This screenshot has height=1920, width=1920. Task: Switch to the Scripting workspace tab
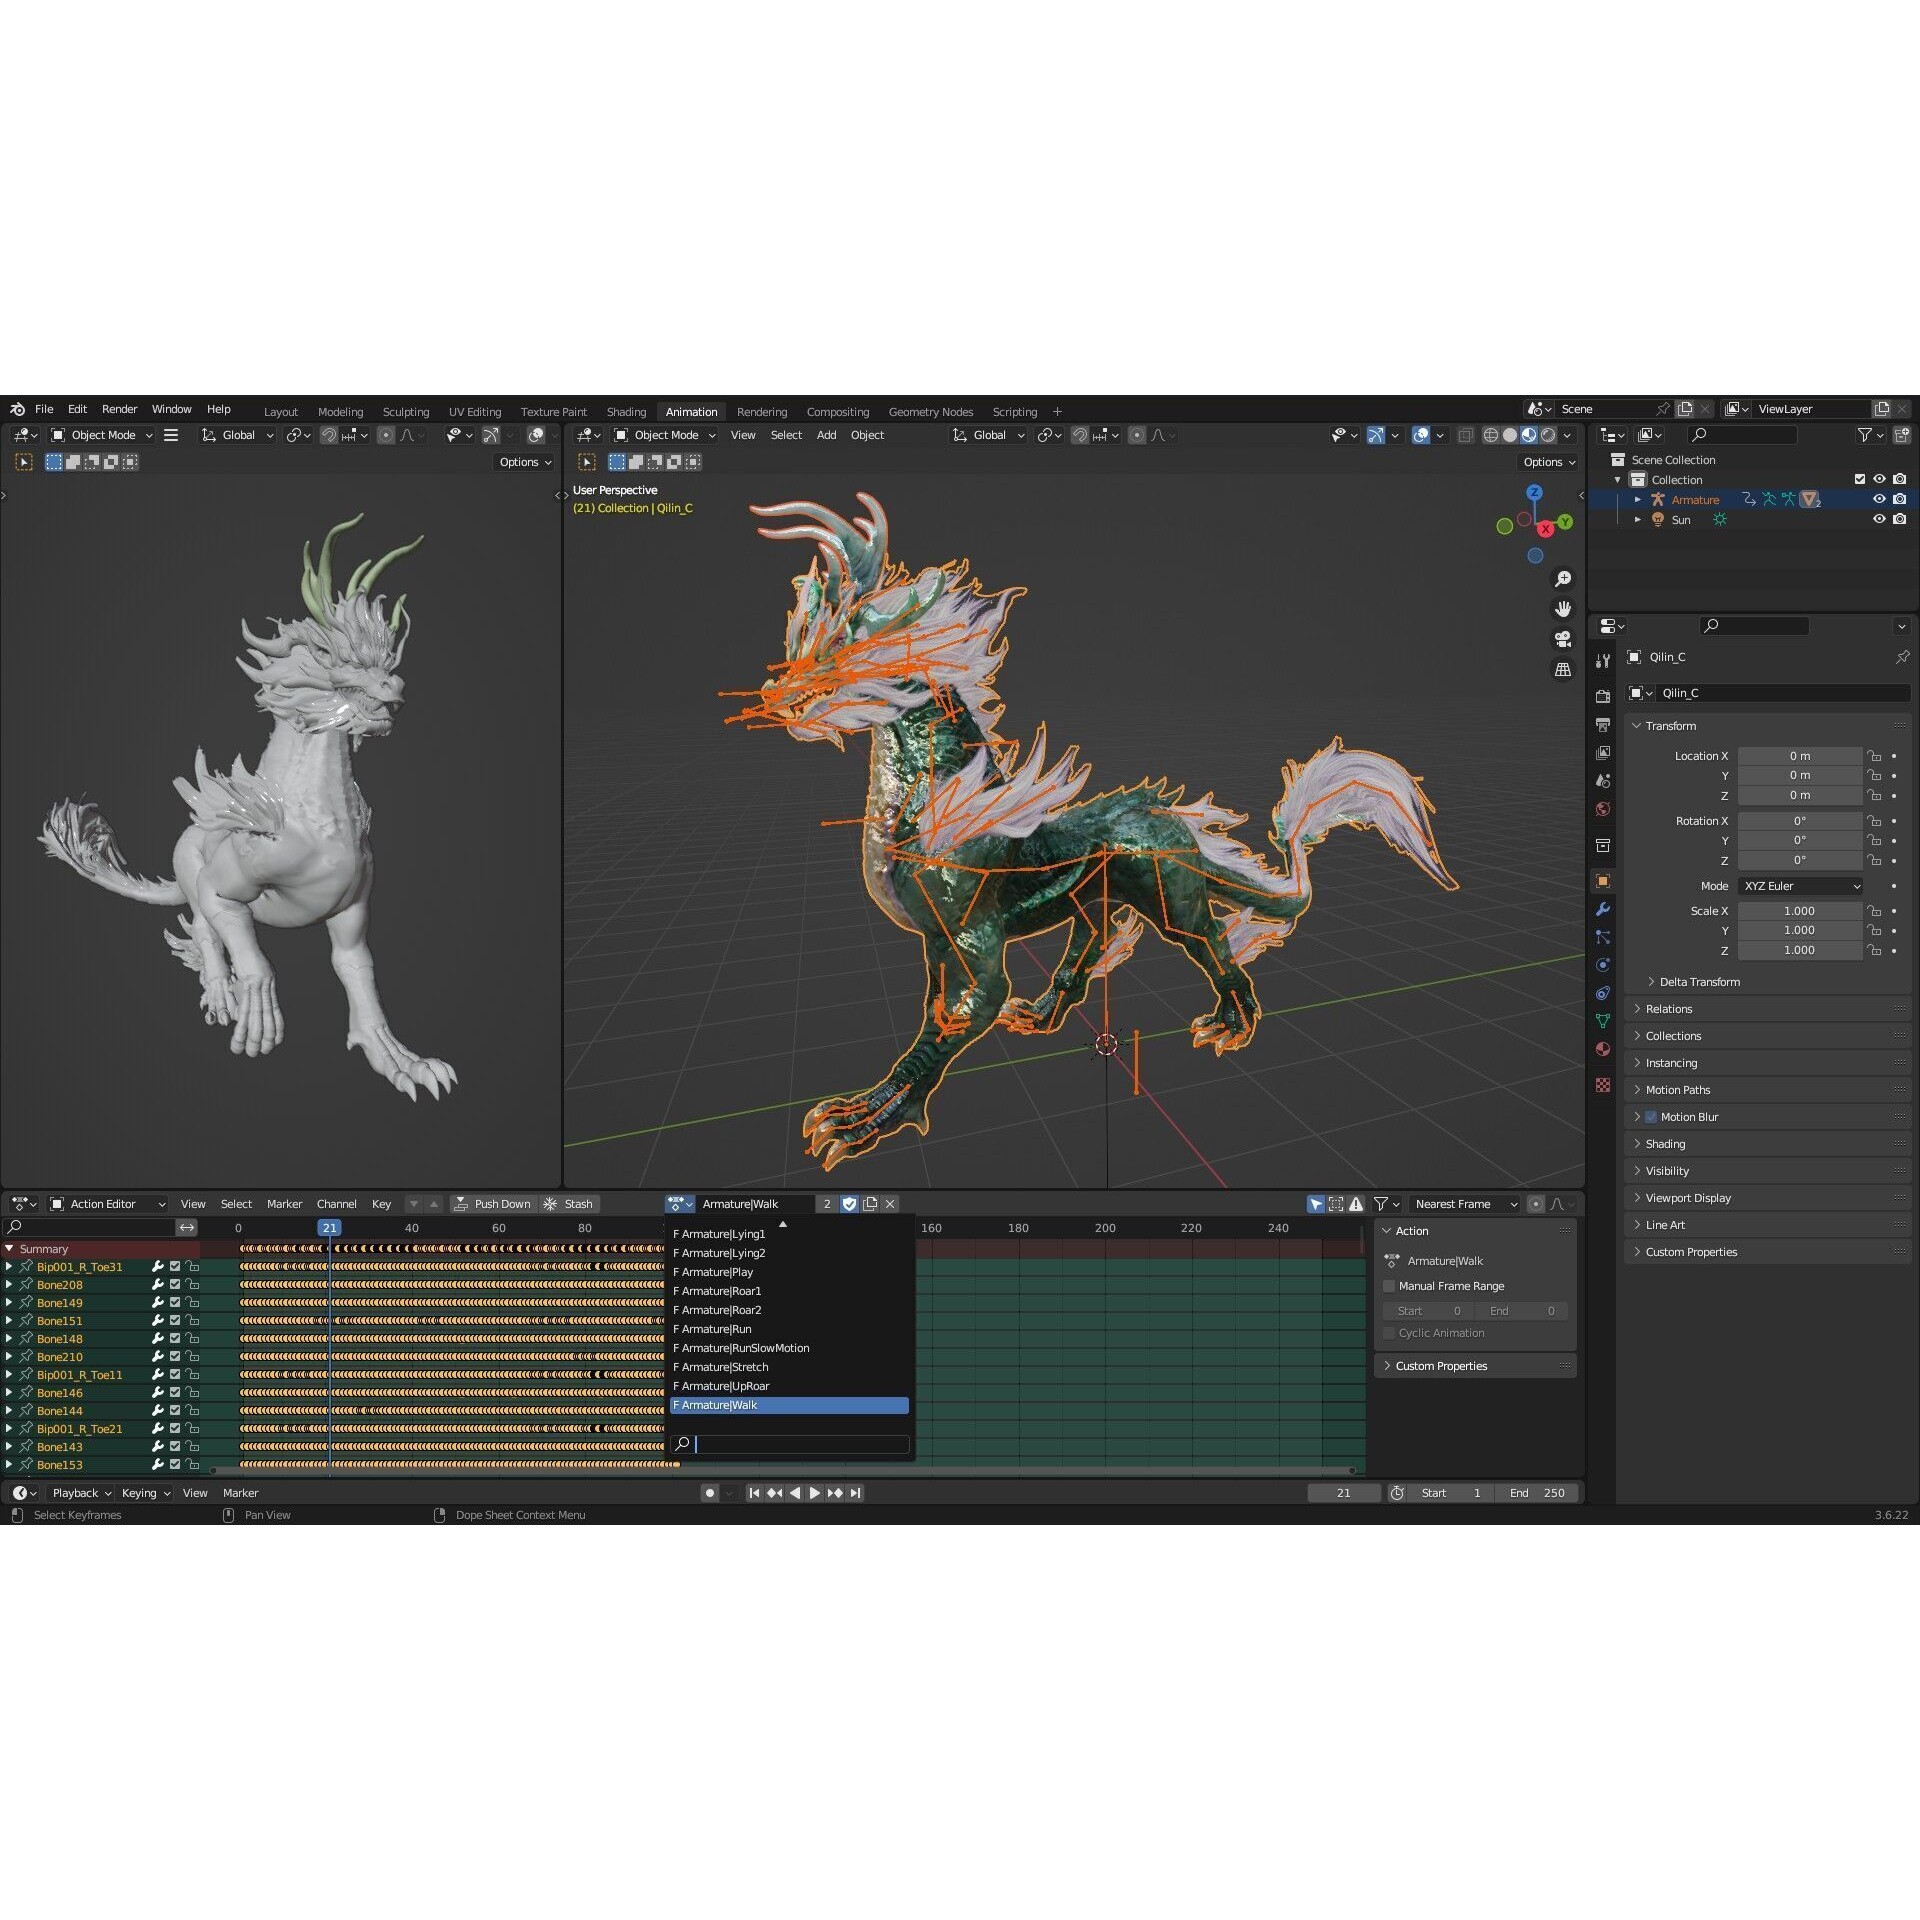(1014, 411)
